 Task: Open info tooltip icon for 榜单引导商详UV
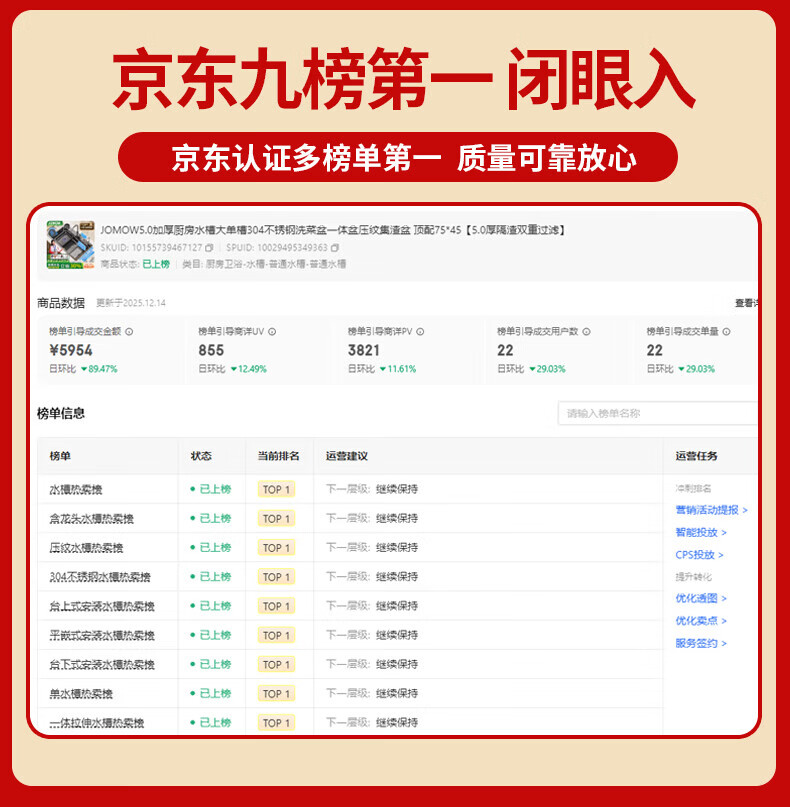pos(272,332)
